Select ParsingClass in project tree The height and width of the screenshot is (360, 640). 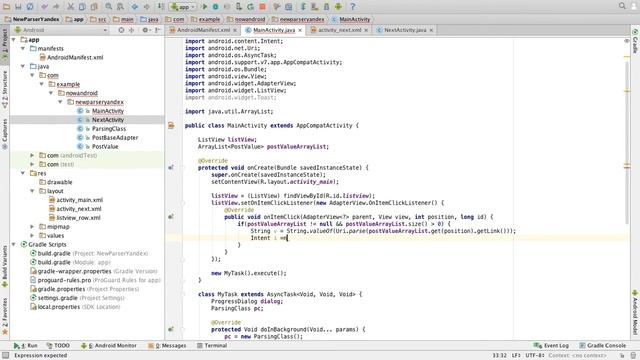point(109,129)
